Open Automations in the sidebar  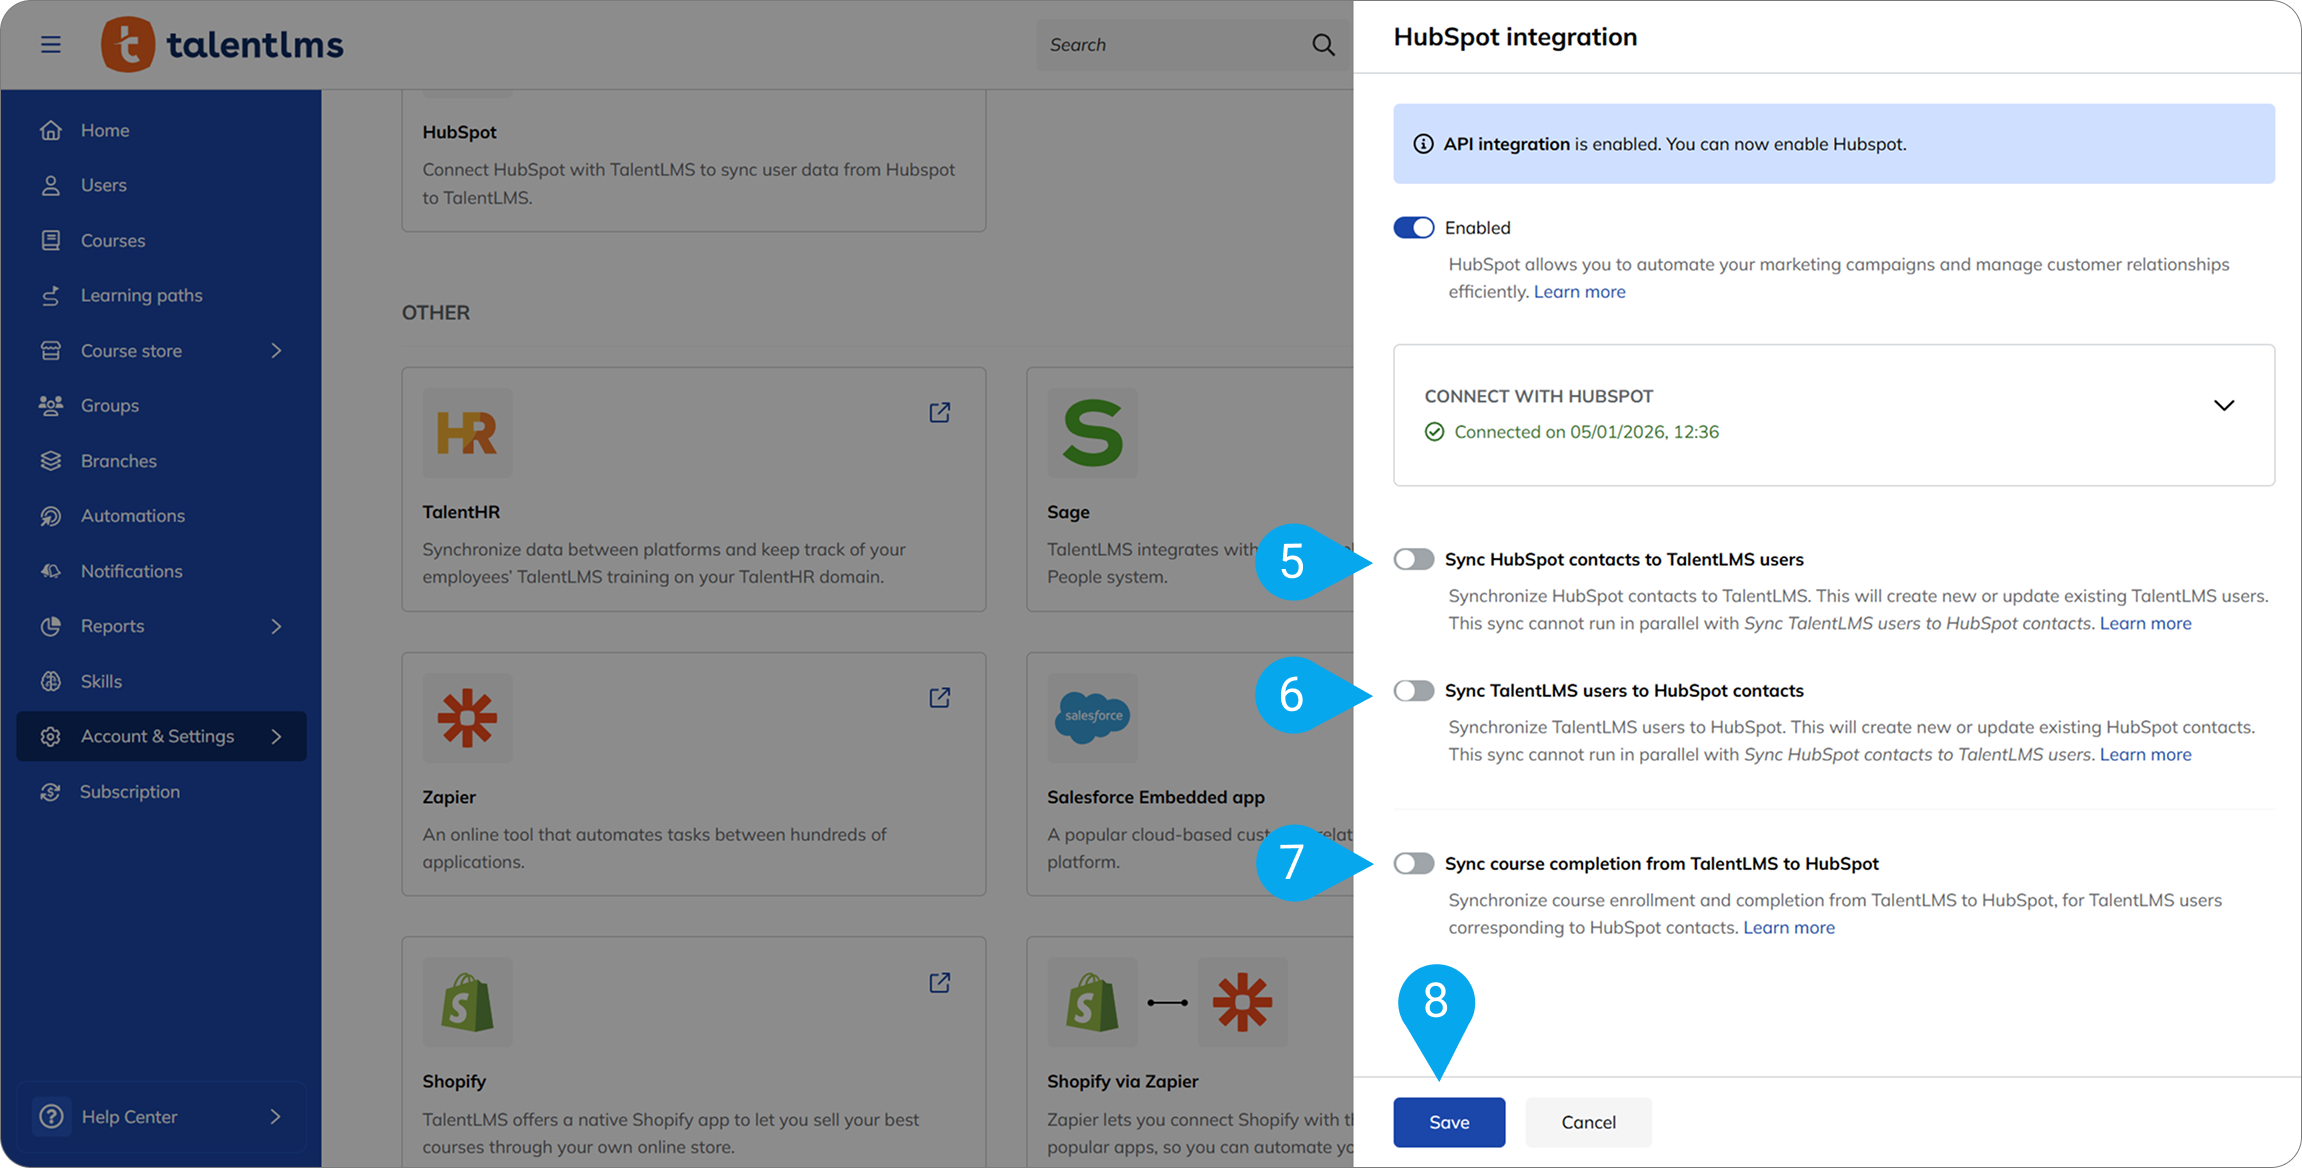[x=132, y=516]
